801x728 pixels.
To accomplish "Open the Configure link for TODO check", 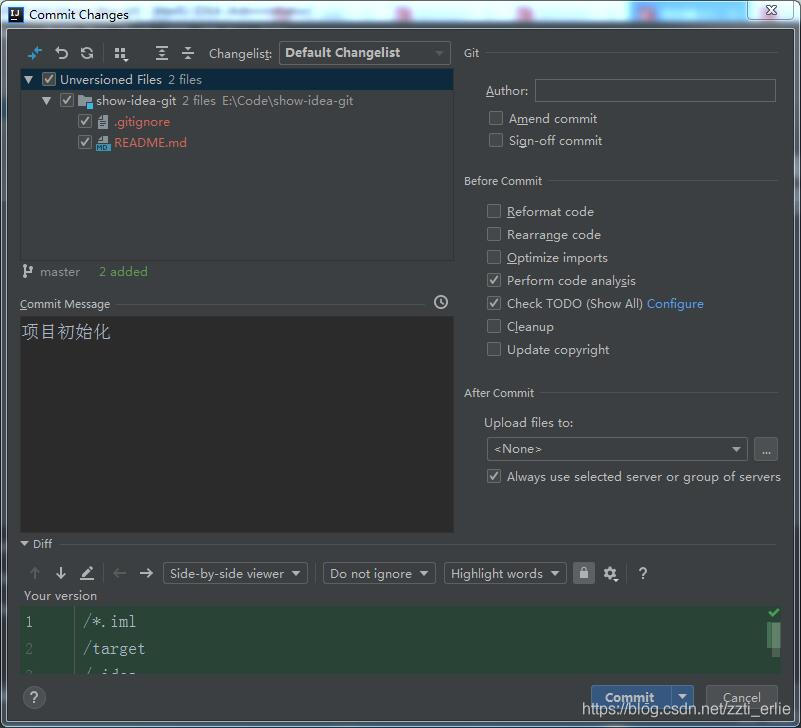I will tap(675, 303).
